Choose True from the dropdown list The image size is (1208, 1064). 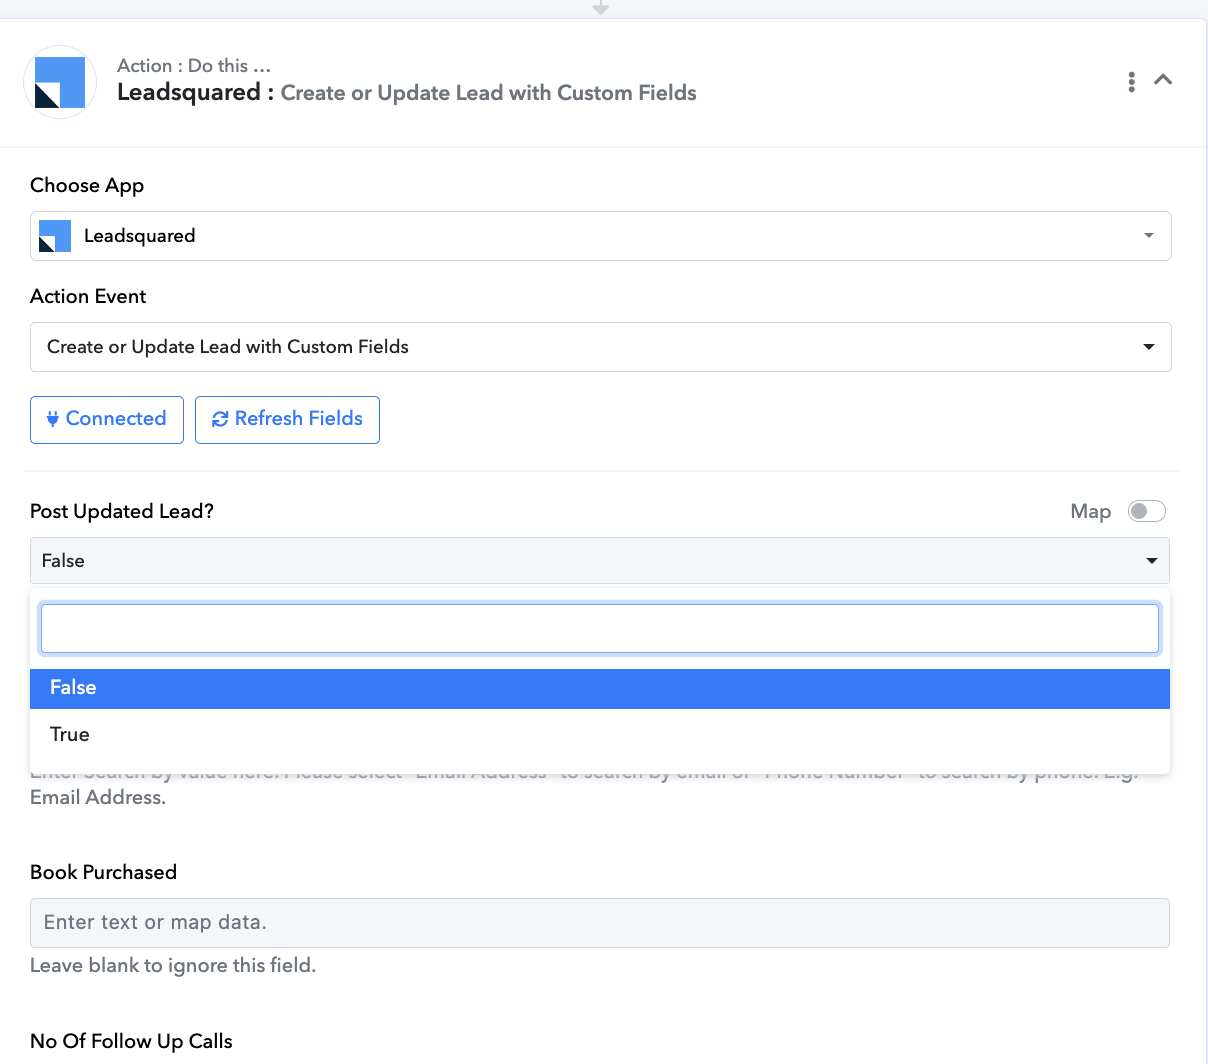point(70,734)
